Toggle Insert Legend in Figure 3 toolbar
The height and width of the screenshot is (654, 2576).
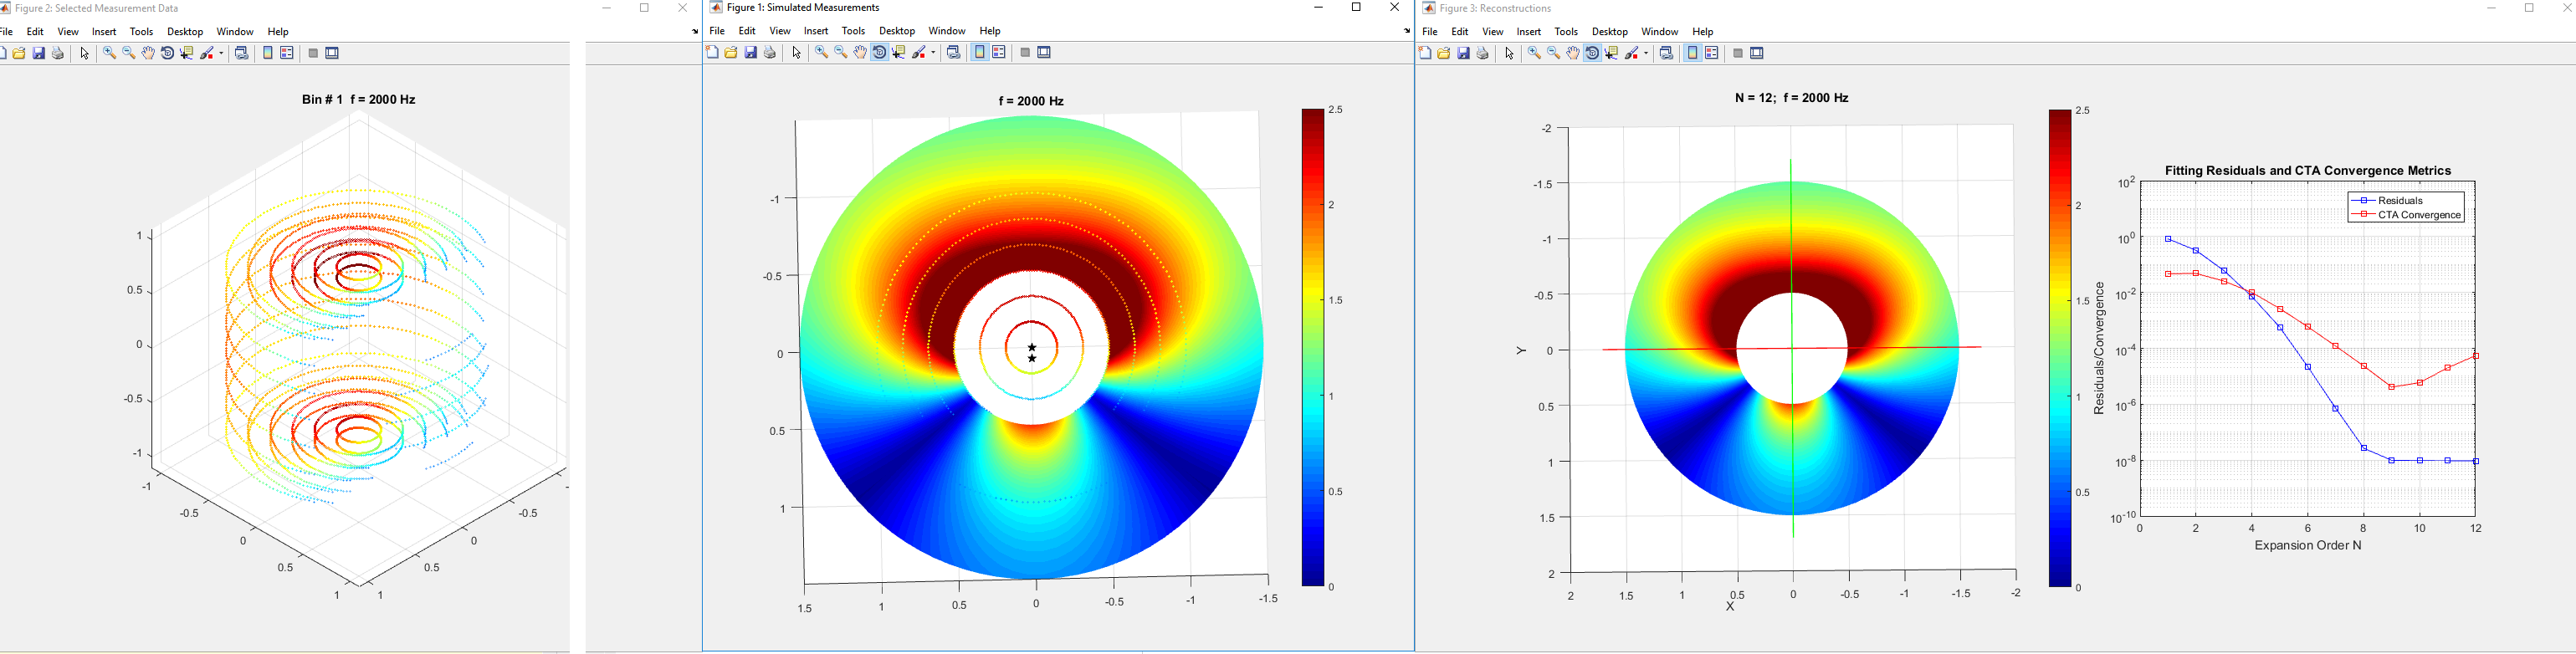click(1712, 53)
